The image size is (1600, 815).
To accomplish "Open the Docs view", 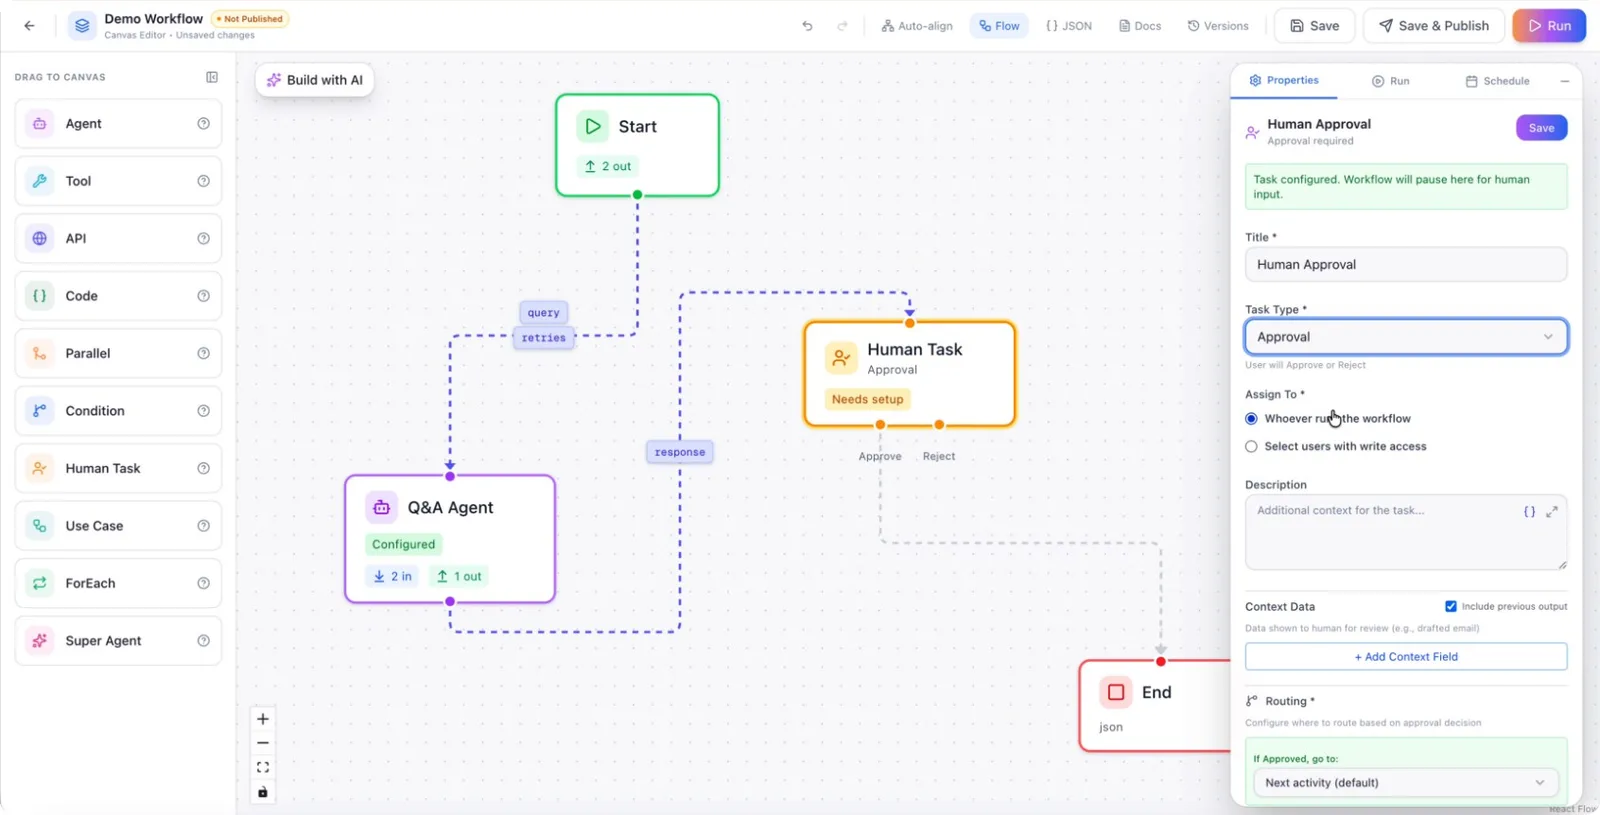I will [1140, 26].
